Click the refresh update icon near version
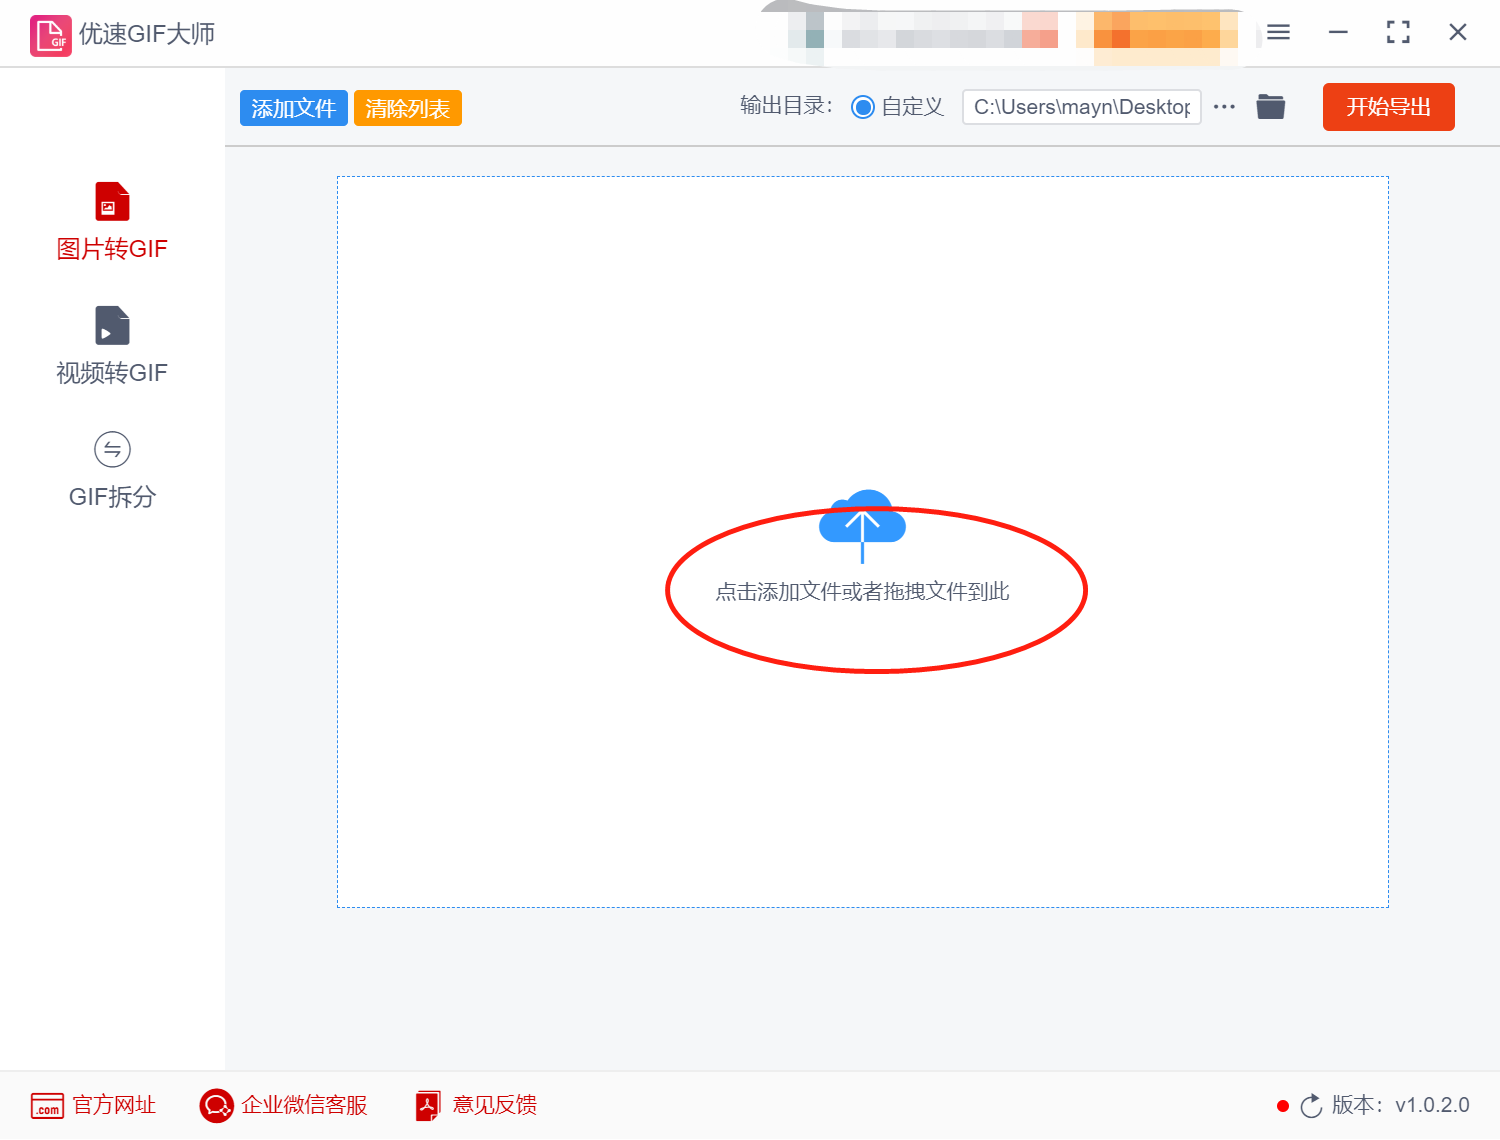 click(1311, 1106)
